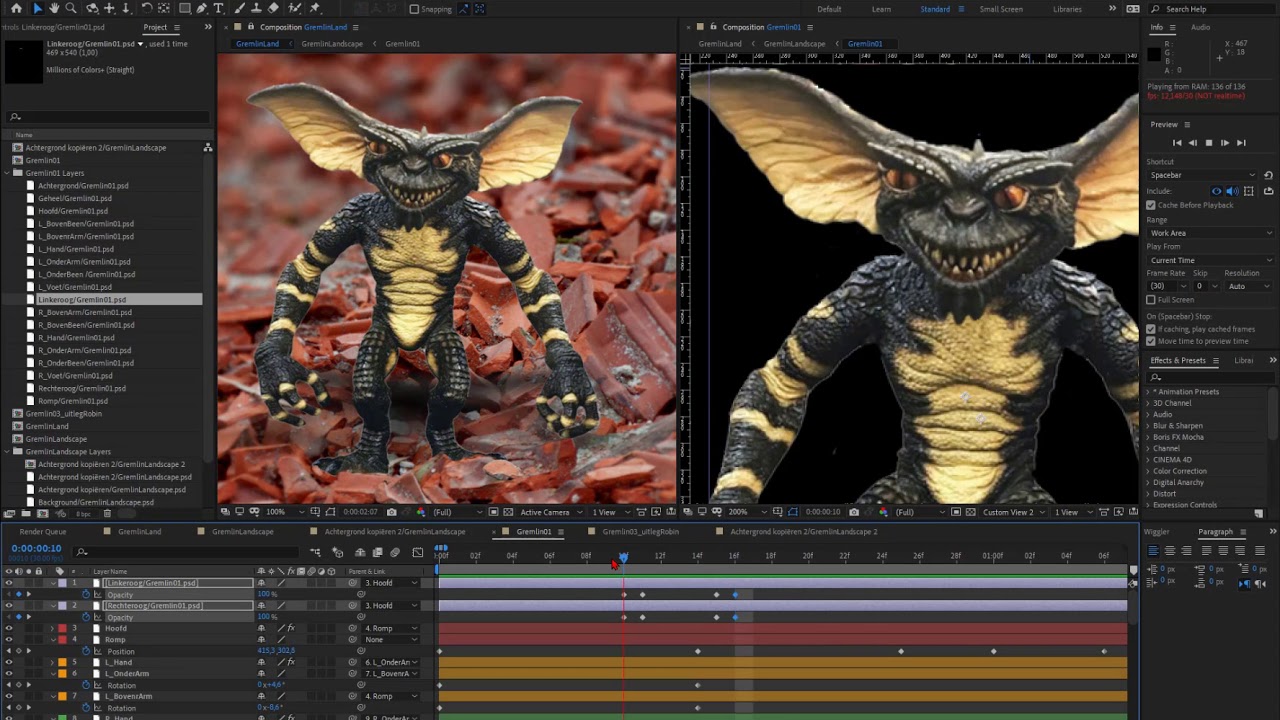The image size is (1280, 720).
Task: Expand the Hoofd layer properties
Action: (x=53, y=628)
